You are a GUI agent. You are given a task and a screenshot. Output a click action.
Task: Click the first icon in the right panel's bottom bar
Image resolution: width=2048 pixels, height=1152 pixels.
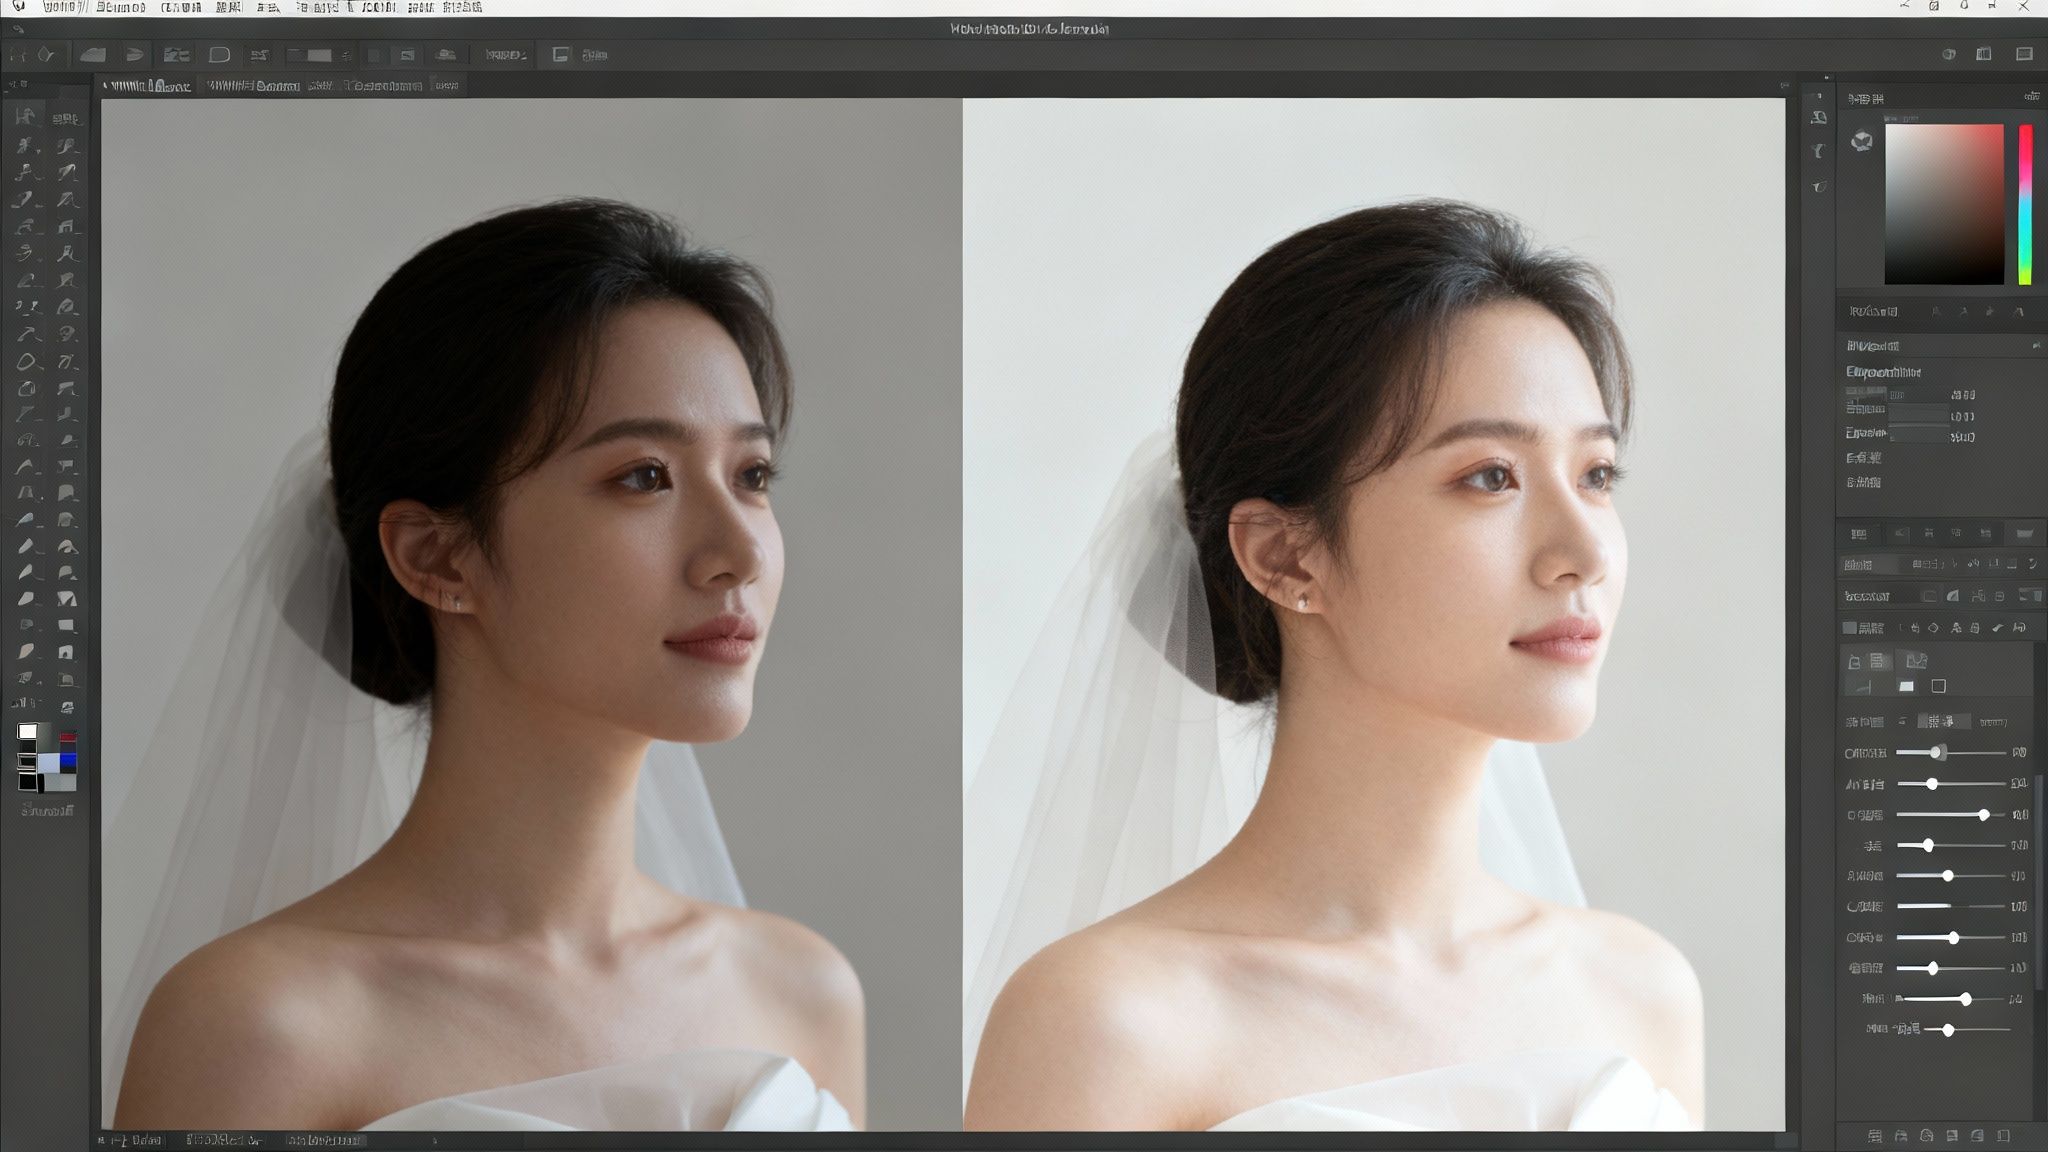(x=1875, y=1136)
